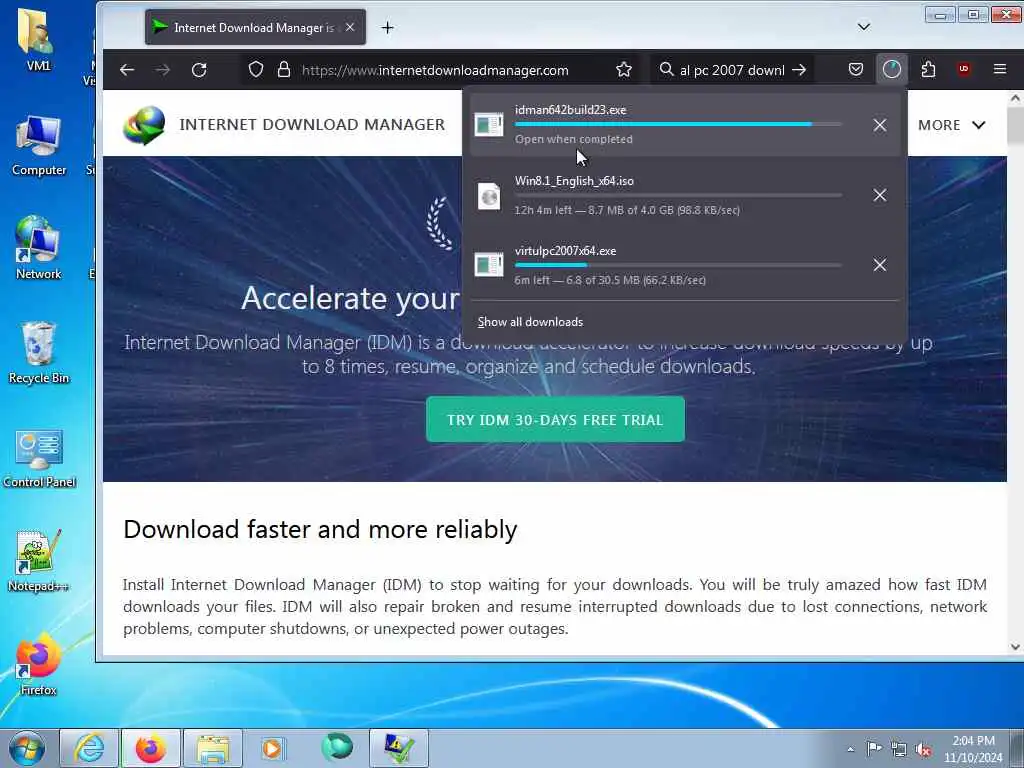Reload the current page
Screen dimensions: 1024x768
199,70
